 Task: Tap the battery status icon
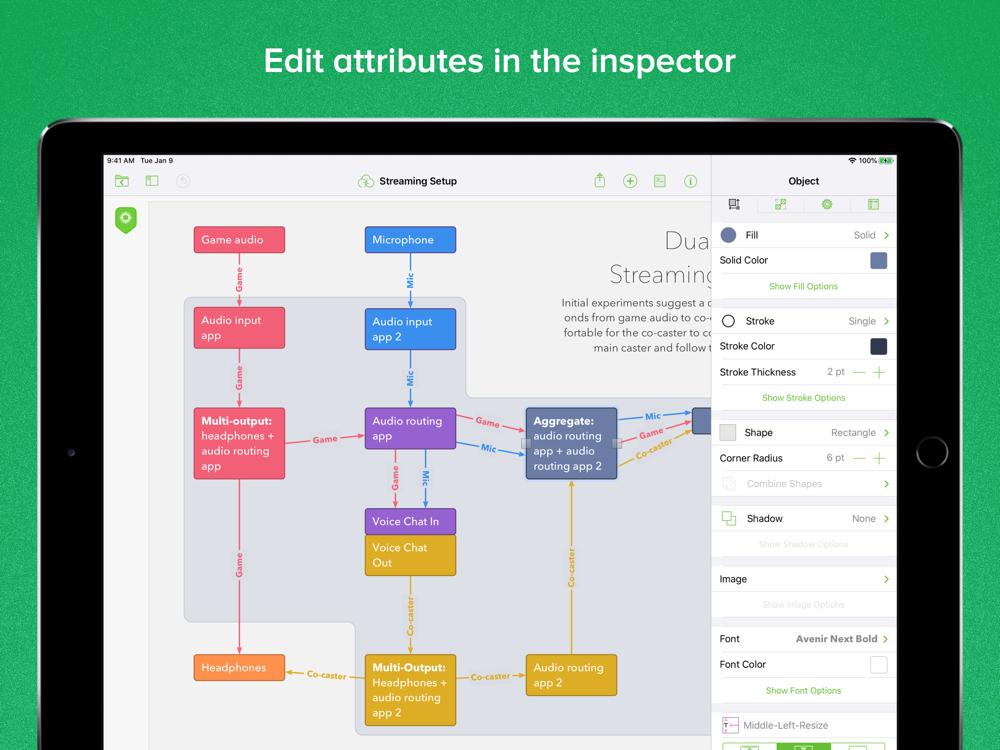886,161
